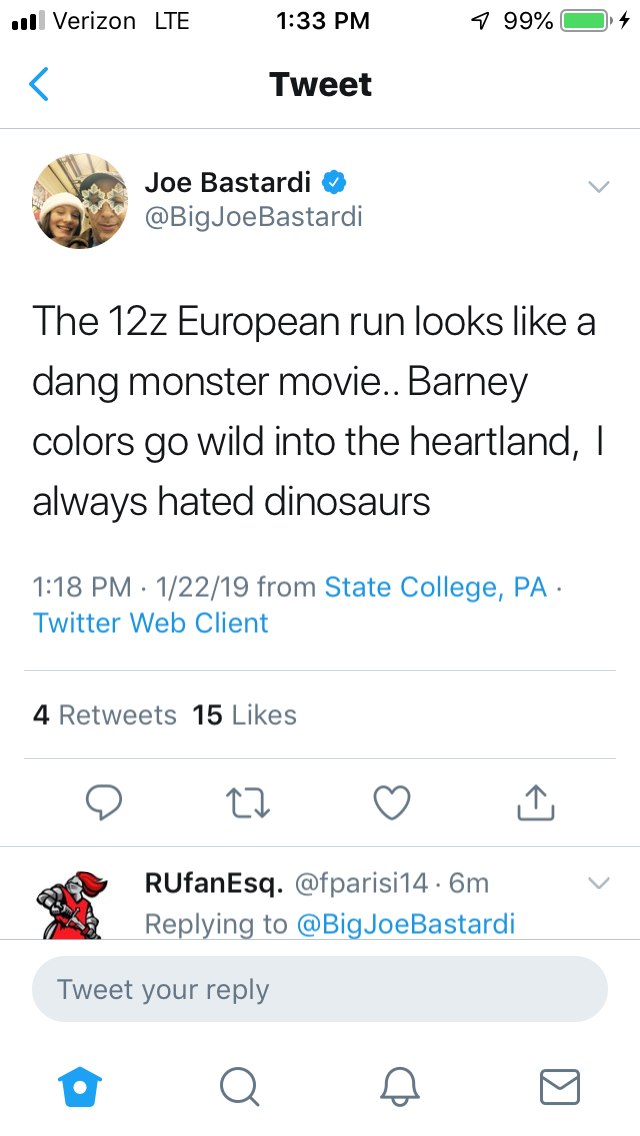View the 15 Likes list
This screenshot has height=1136, width=640.
(x=245, y=715)
